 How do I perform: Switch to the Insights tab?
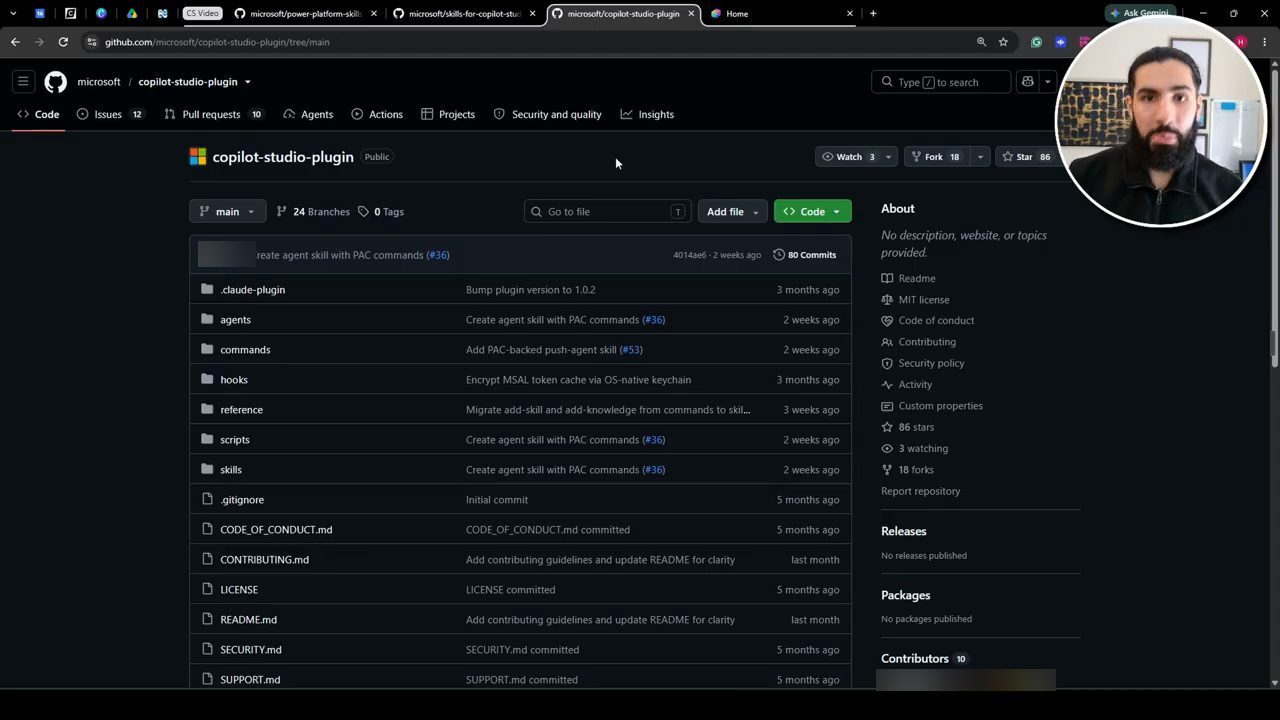point(647,114)
